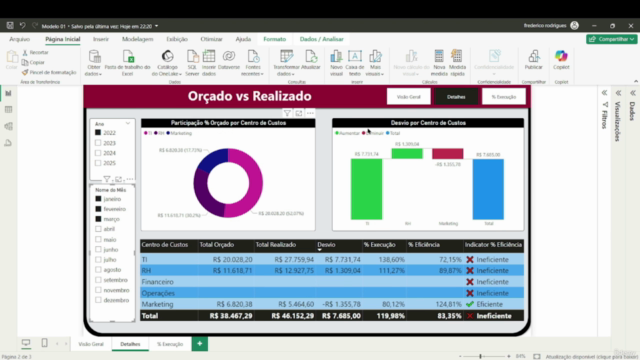The height and width of the screenshot is (360, 640).
Task: Switch to Report view in left sidebar
Action: (8, 93)
